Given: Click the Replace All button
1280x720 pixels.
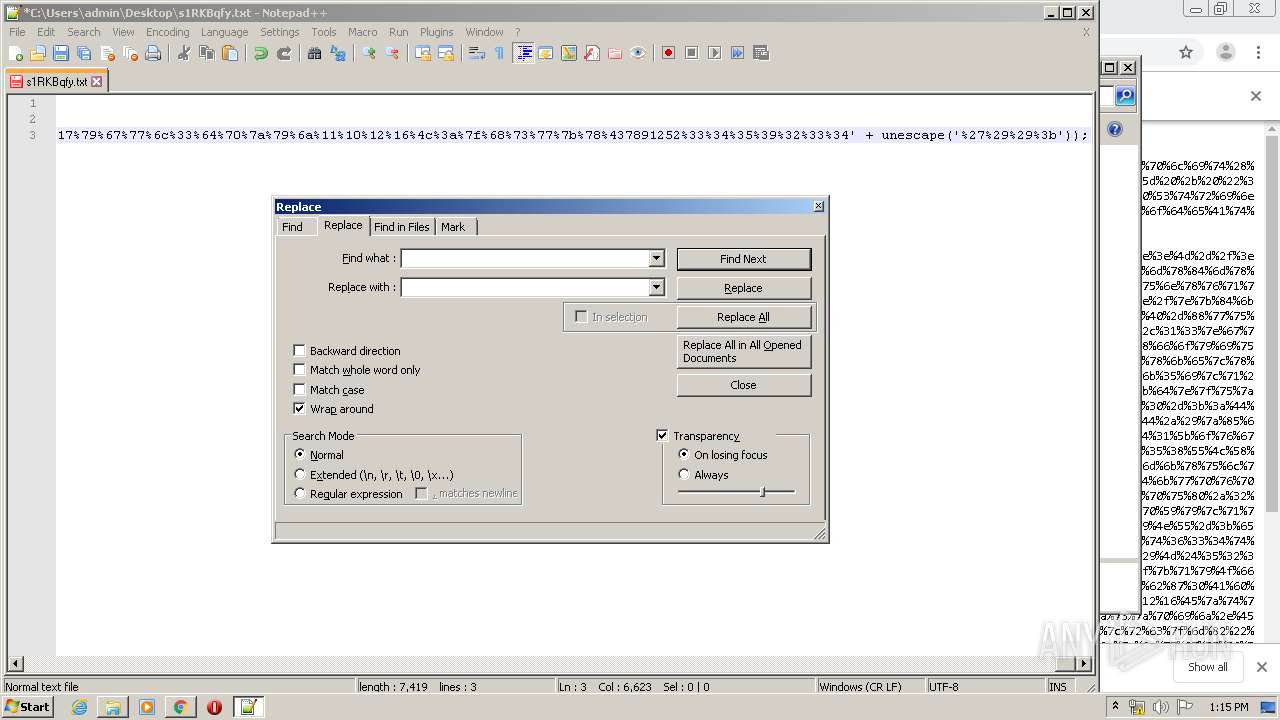Looking at the screenshot, I should [743, 317].
